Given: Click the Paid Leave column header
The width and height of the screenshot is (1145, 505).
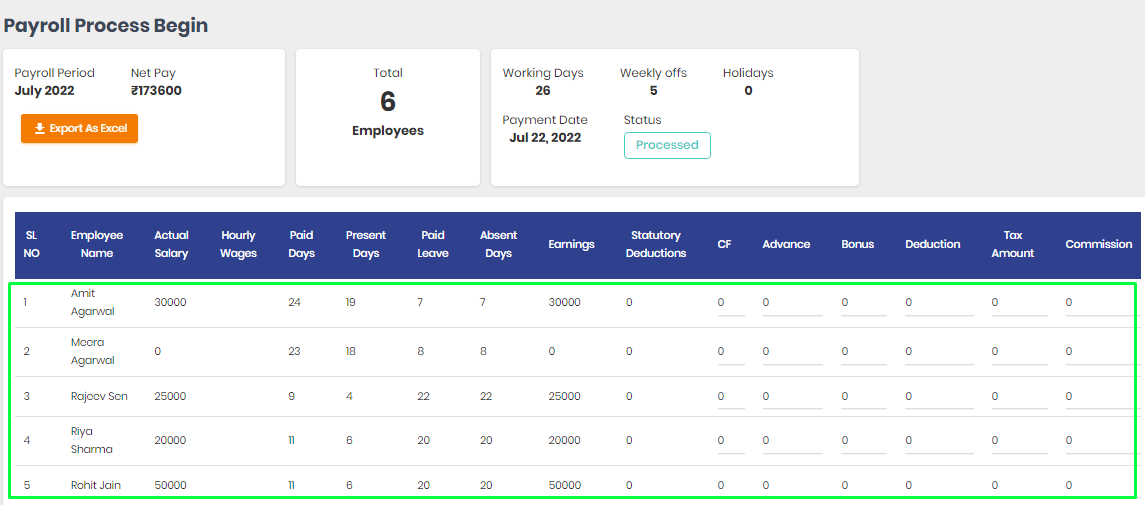Looking at the screenshot, I should pyautogui.click(x=433, y=244).
